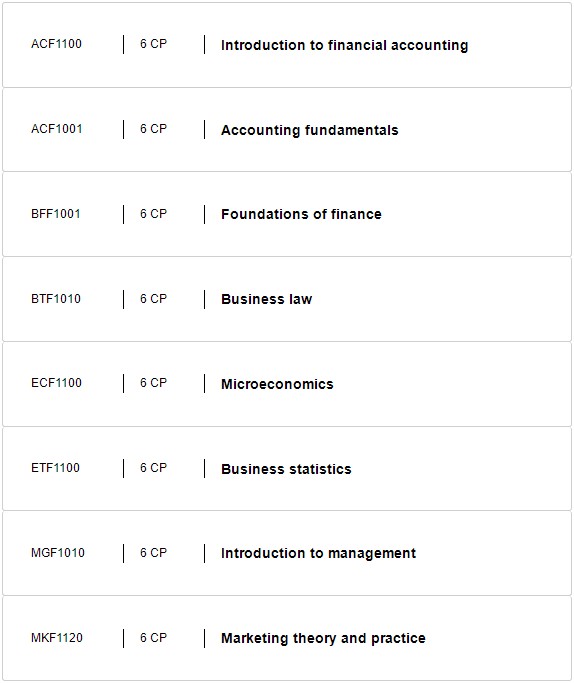Viewport: 574px width, 683px height.
Task: Click the ECF1100 unit code
Action: click(x=56, y=383)
